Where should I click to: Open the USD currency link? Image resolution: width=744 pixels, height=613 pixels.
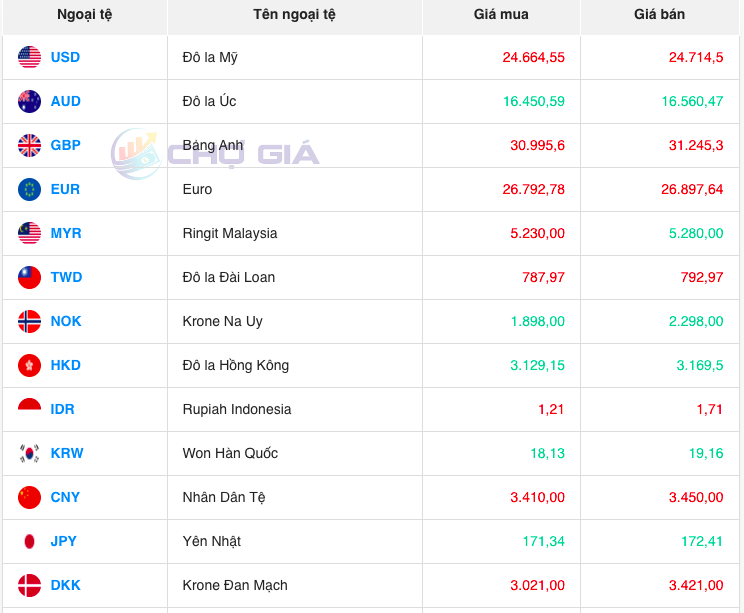[x=65, y=57]
